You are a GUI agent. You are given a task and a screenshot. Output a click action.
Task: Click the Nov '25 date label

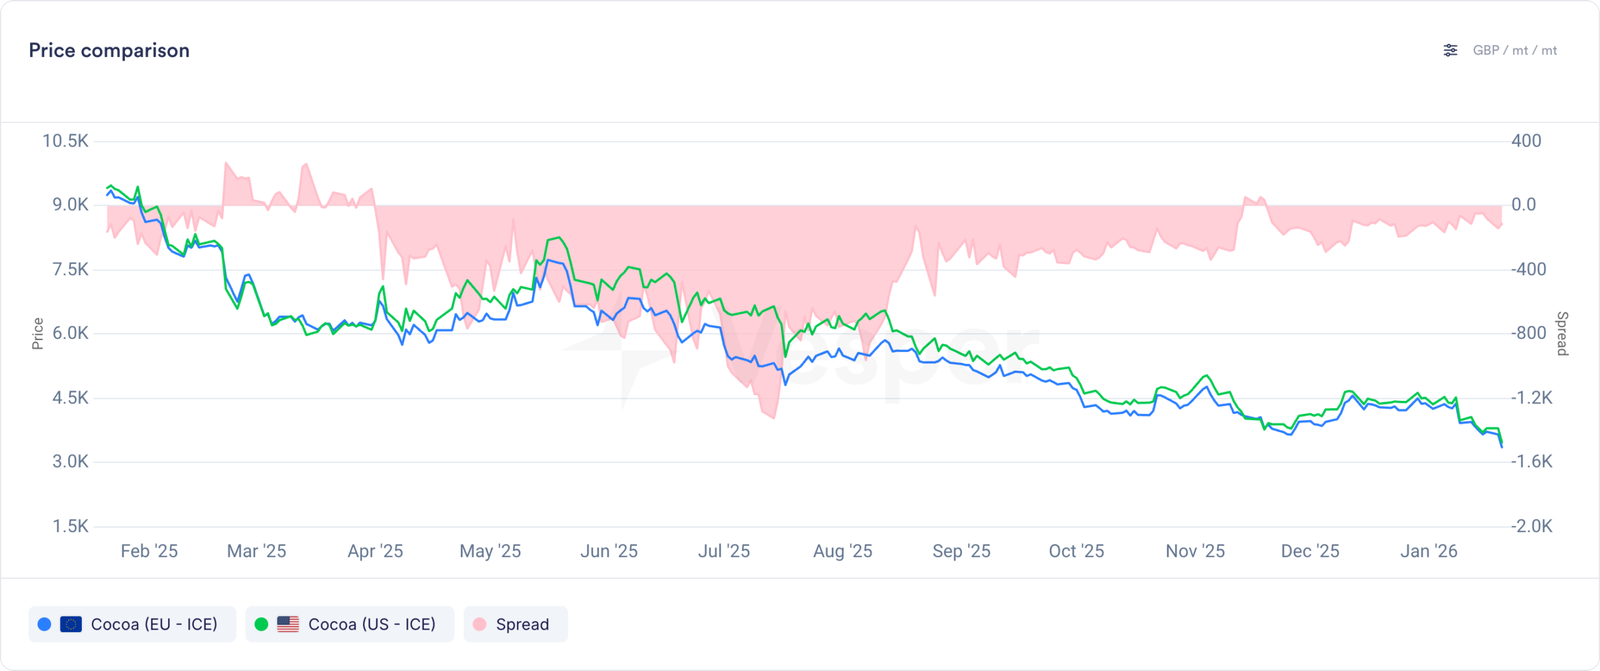click(x=1195, y=551)
